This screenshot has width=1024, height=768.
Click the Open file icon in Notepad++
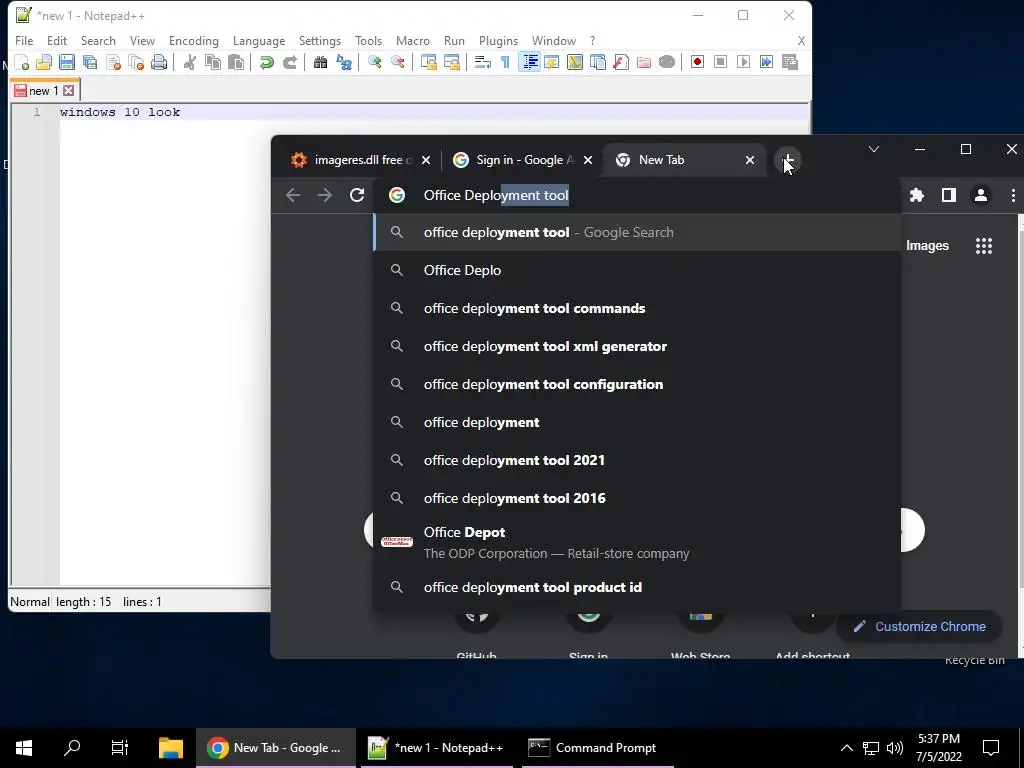tap(44, 62)
